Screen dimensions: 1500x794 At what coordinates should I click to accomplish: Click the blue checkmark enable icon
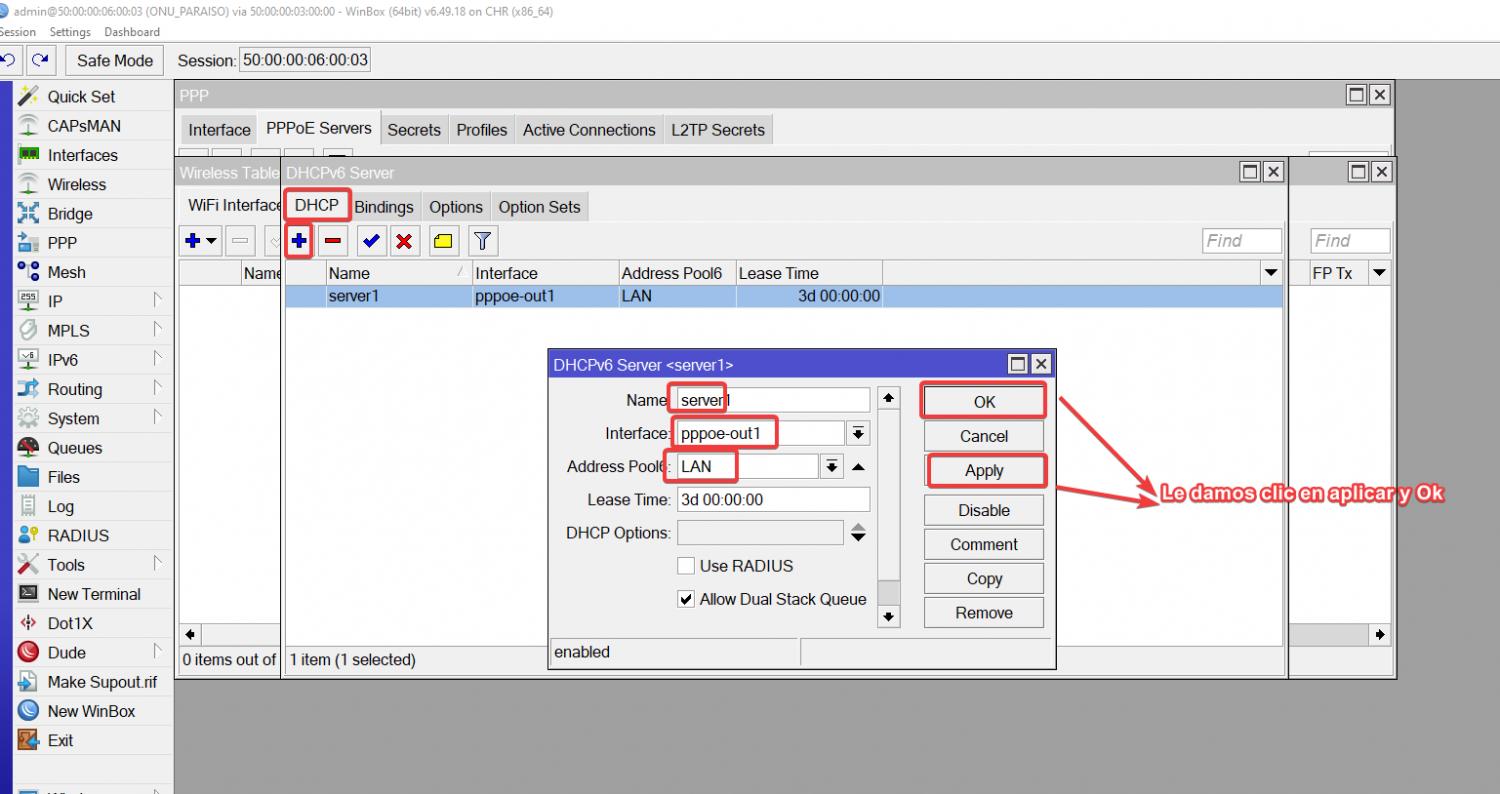tap(371, 241)
